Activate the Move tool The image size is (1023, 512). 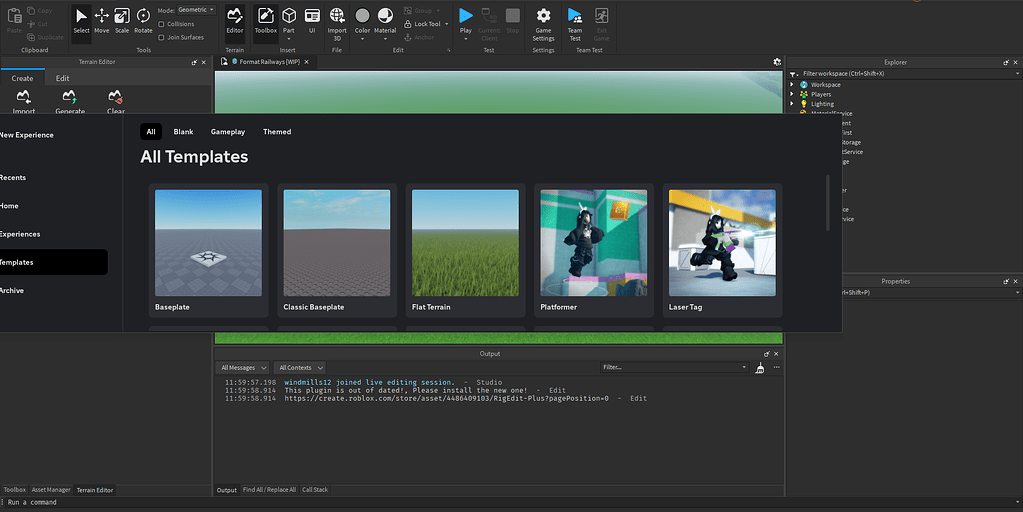(102, 22)
